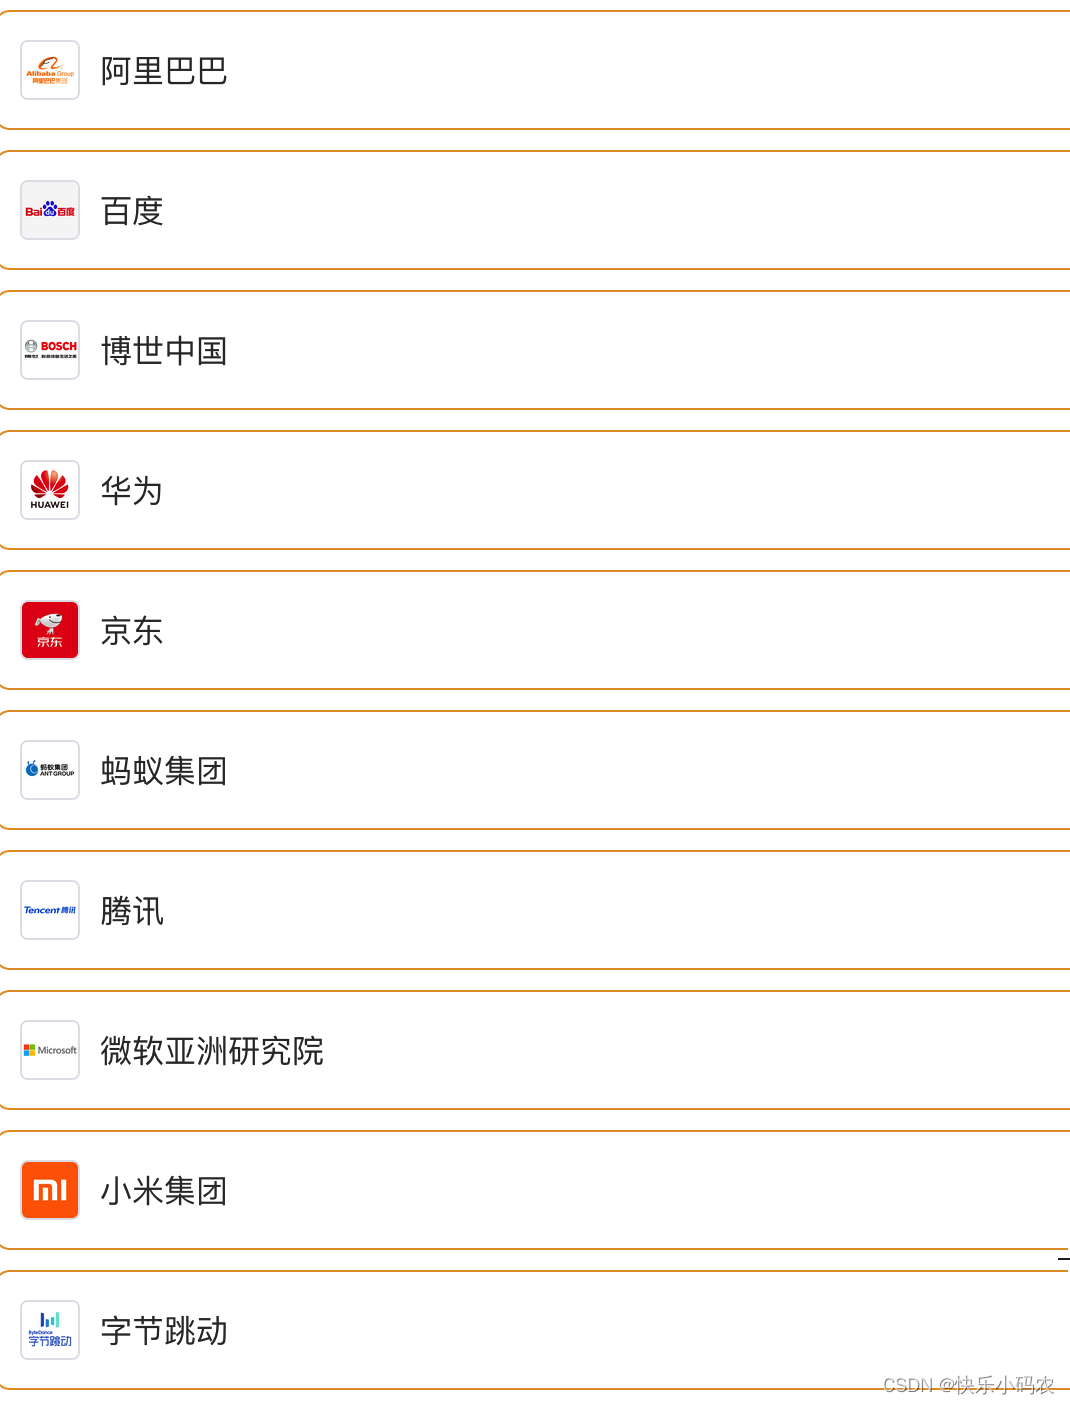1070x1404 pixels.
Task: Click the Alibaba Group logo icon
Action: (x=50, y=70)
